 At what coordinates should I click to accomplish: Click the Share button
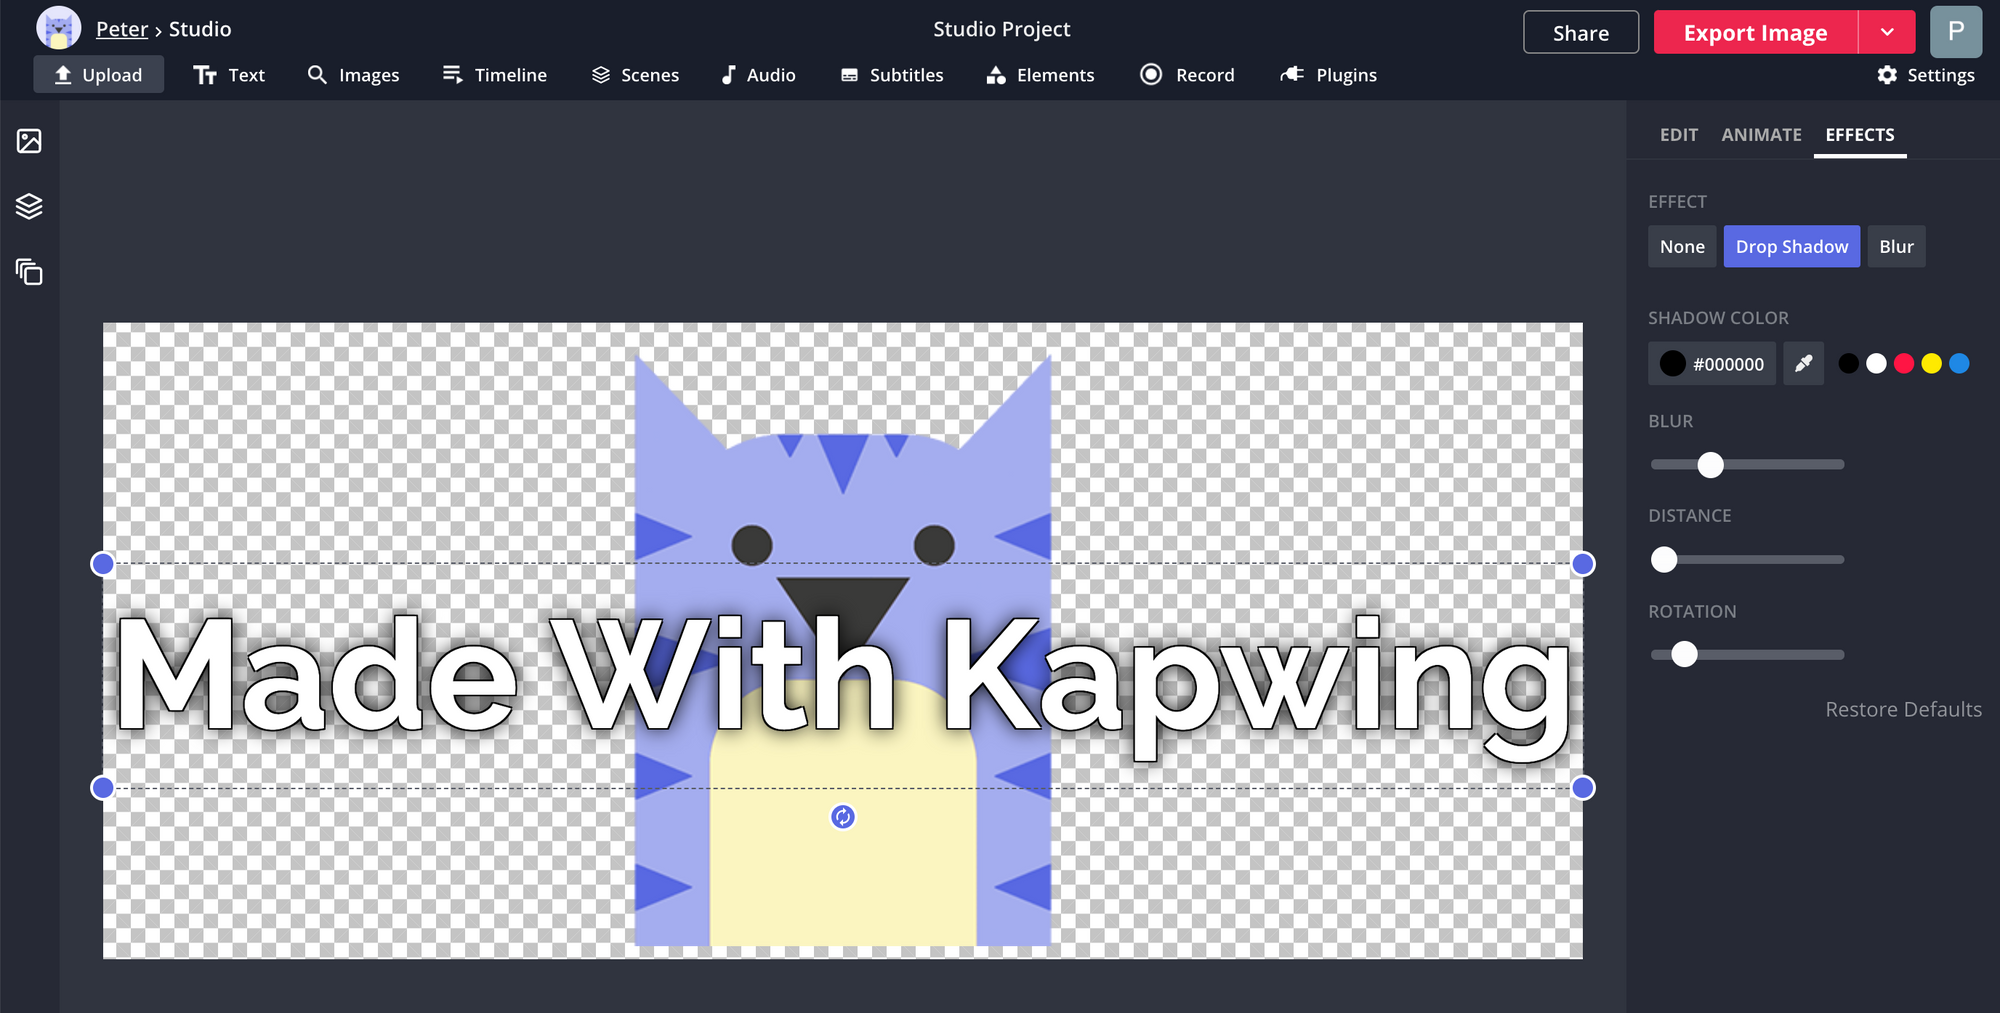[1580, 33]
